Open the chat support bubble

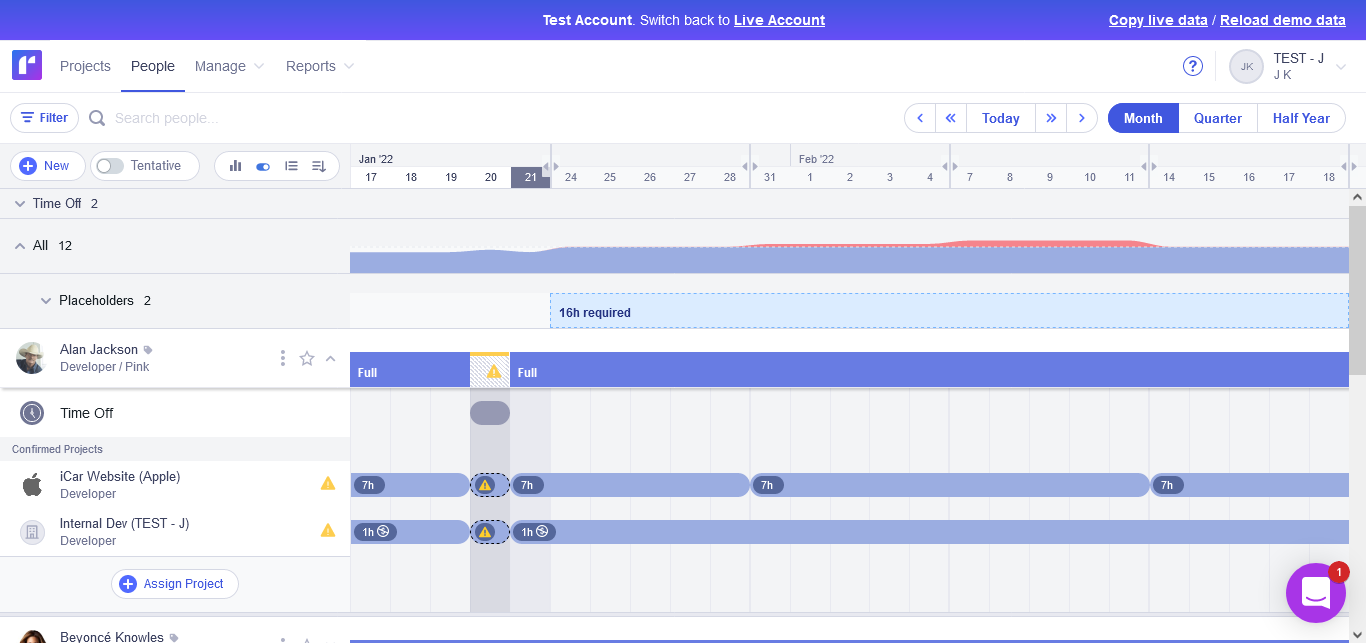[1316, 593]
